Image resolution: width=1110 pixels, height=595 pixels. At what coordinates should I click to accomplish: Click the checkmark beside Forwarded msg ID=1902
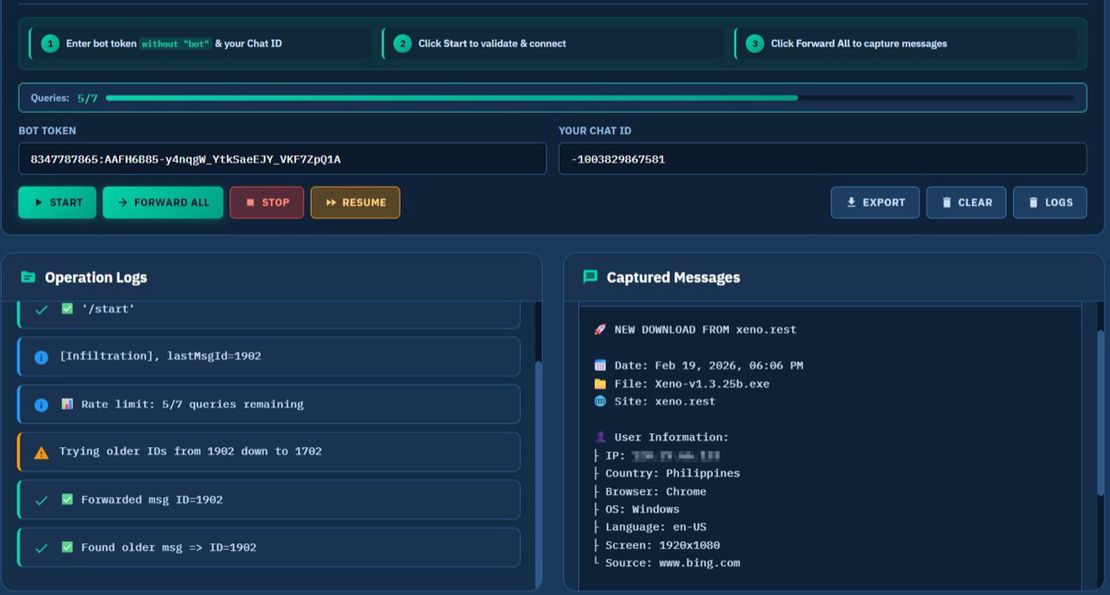41,500
